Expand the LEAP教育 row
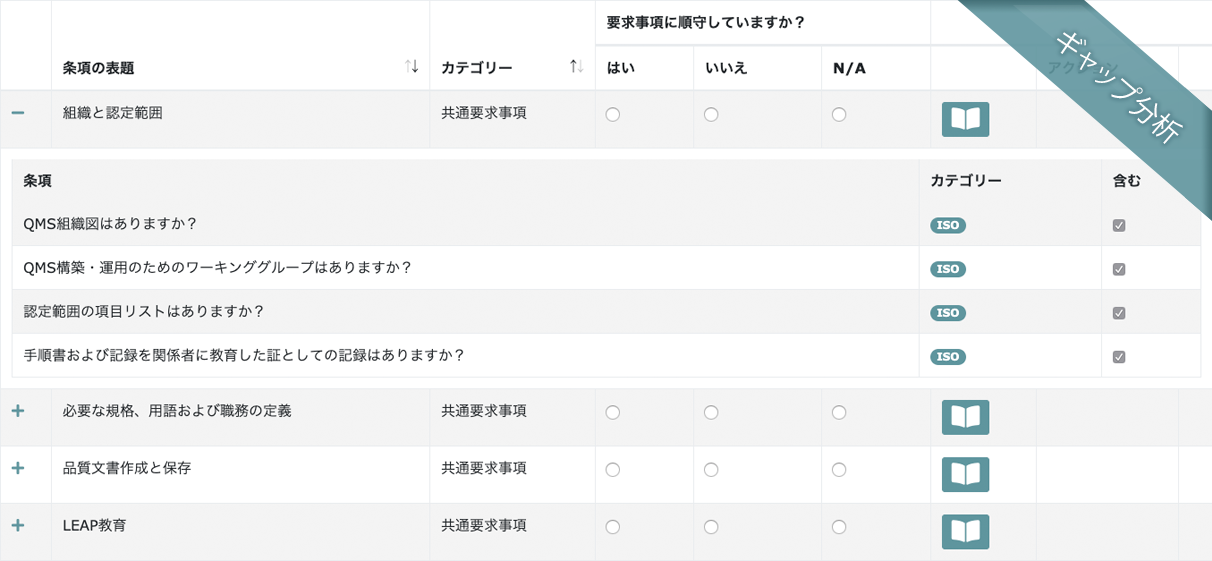This screenshot has width=1212, height=561. pos(18,525)
